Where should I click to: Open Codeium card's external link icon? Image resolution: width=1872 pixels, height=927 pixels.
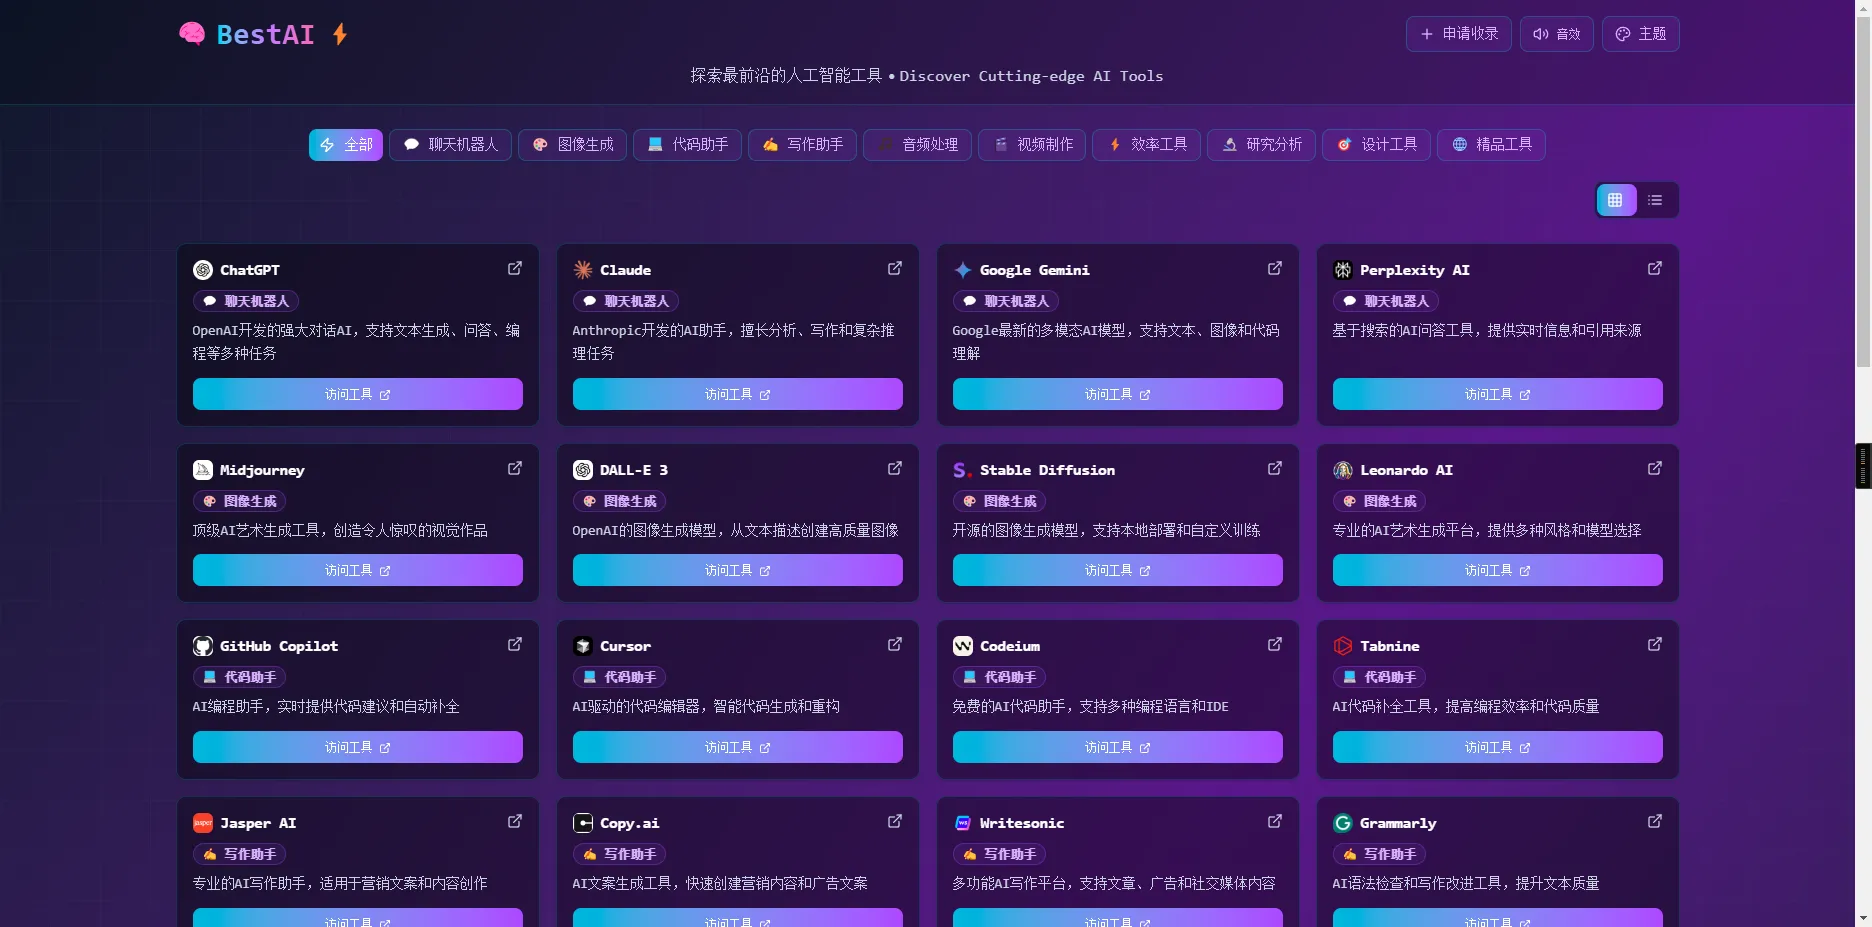coord(1275,644)
